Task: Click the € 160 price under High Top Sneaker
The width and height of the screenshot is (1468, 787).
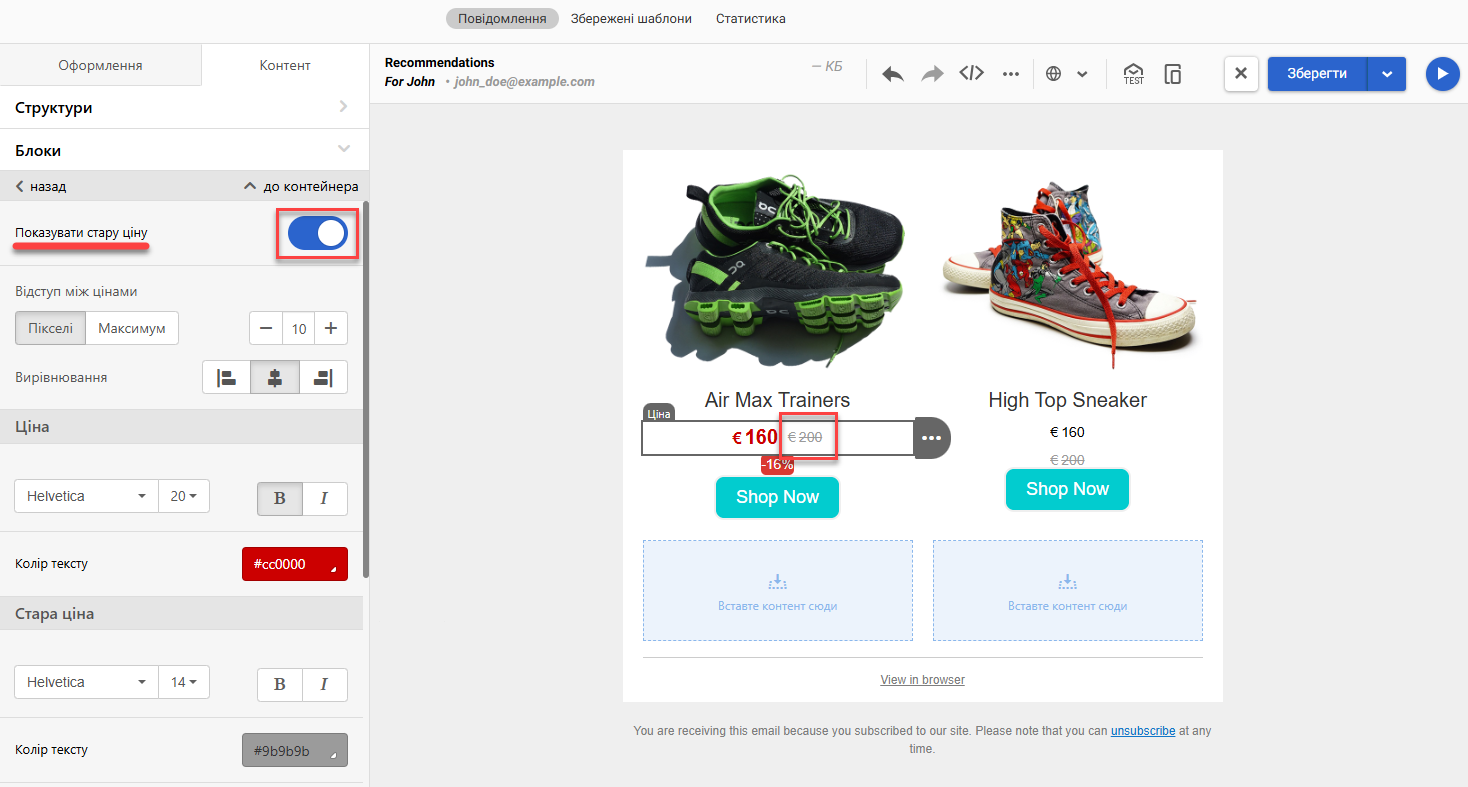Action: pos(1067,432)
